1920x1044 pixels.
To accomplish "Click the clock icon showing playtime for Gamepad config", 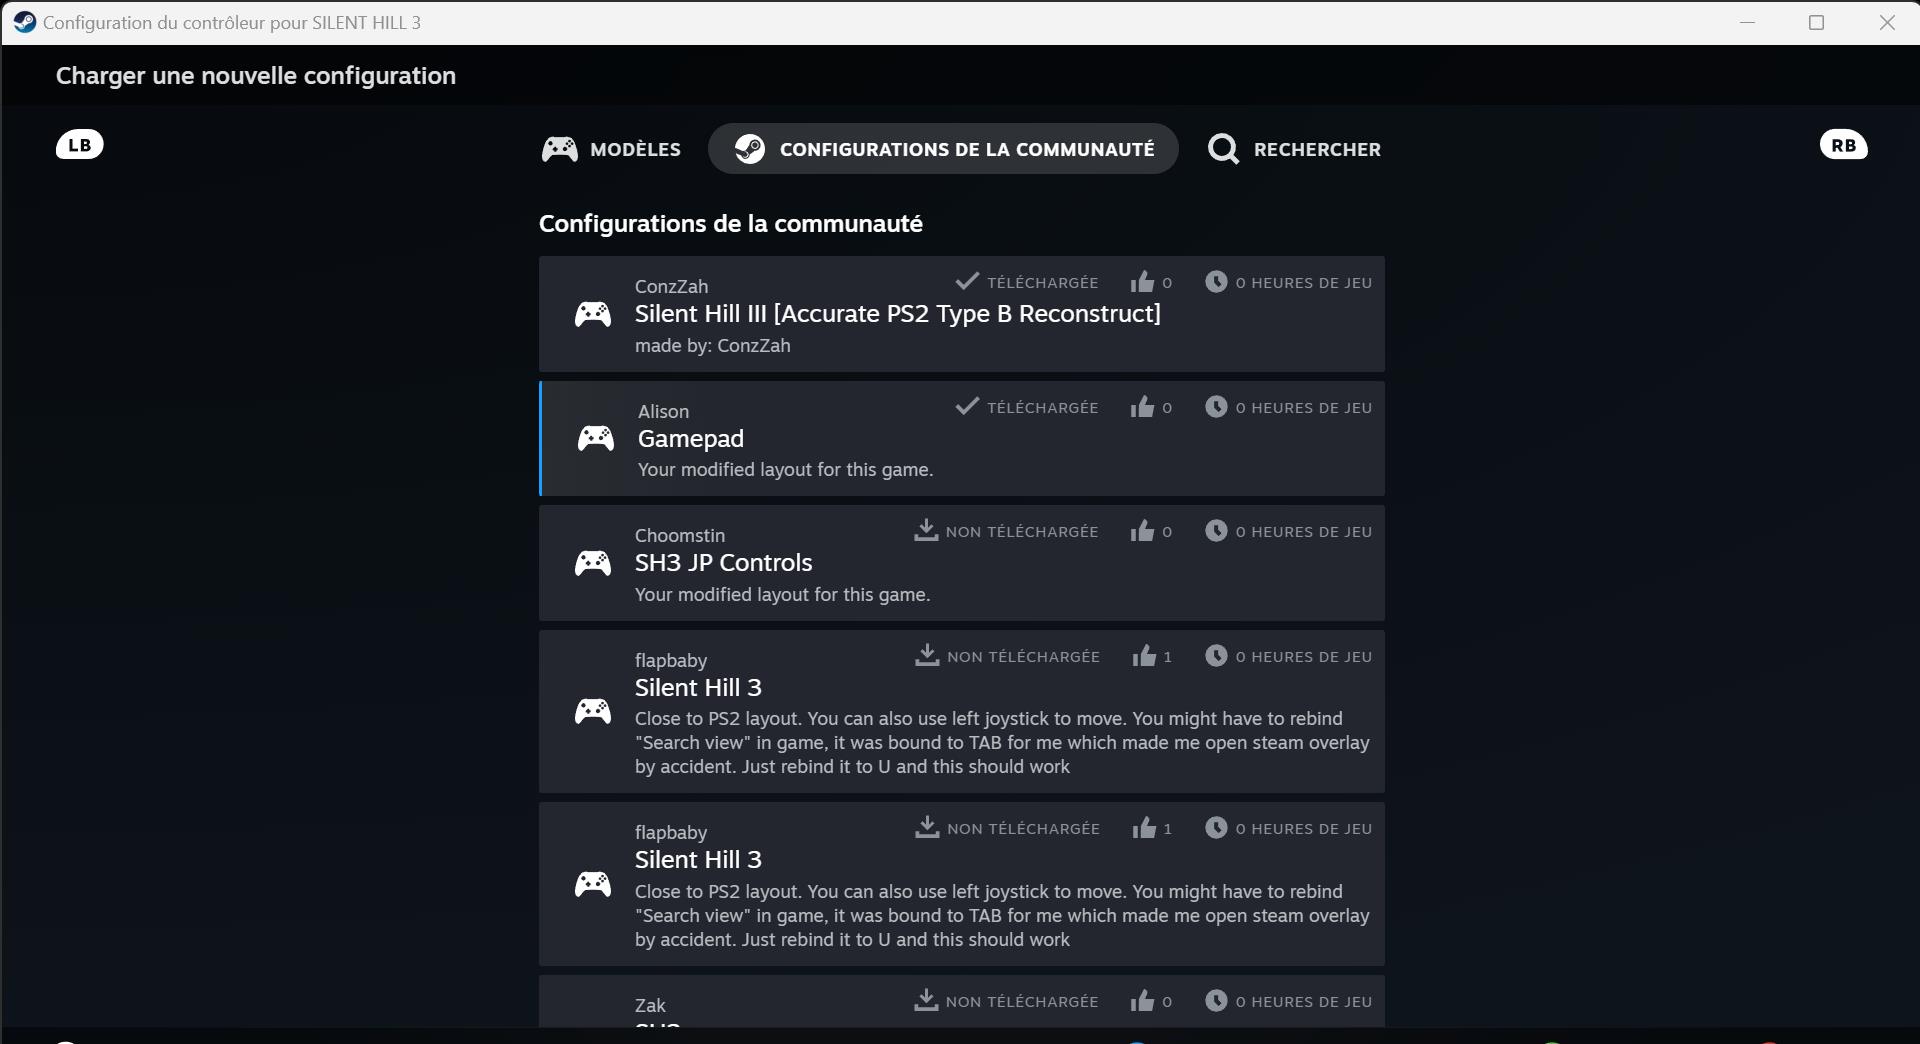I will pos(1216,406).
